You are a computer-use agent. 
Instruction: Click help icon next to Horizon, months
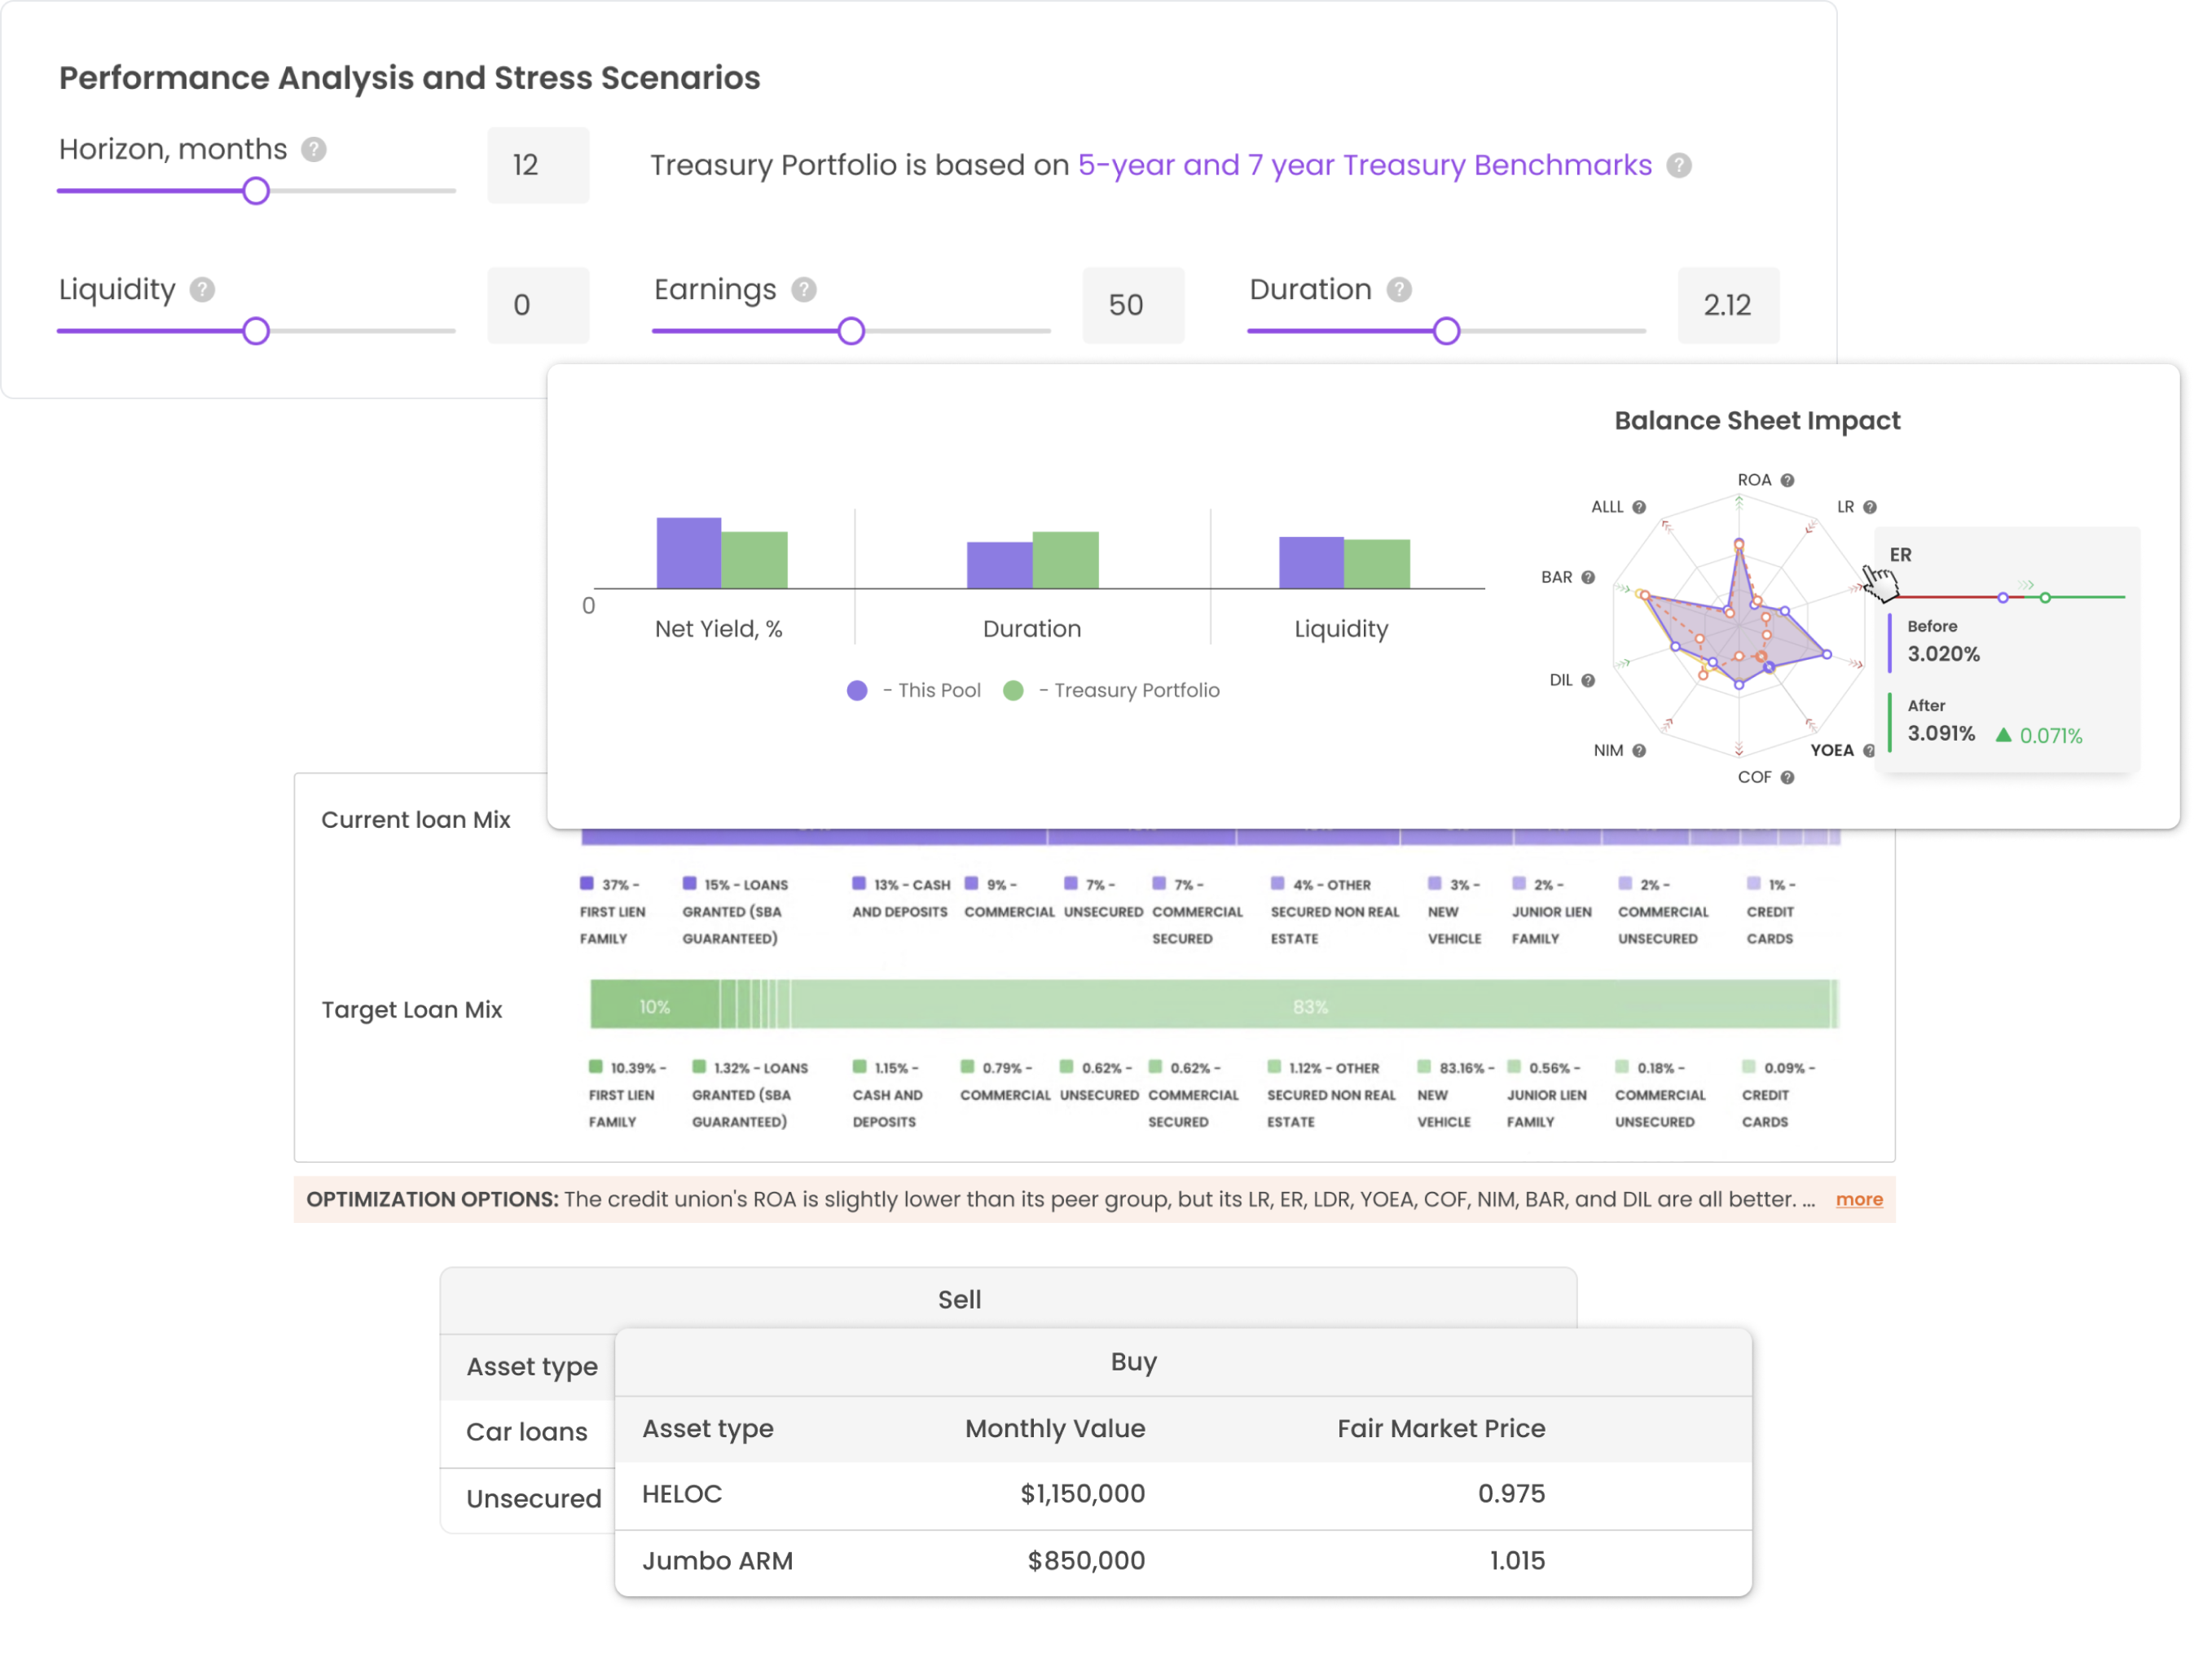tap(314, 150)
